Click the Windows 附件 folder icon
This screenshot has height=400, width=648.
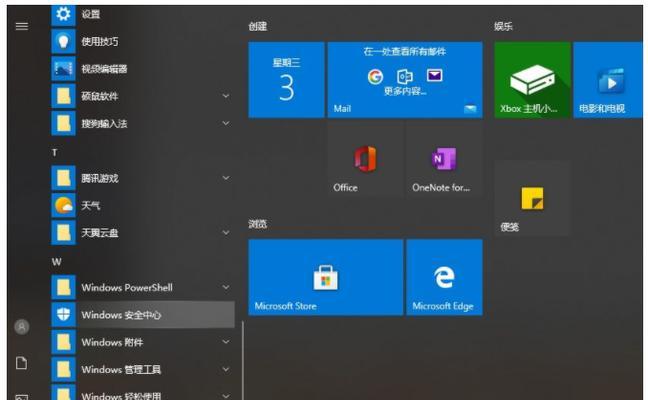click(63, 342)
